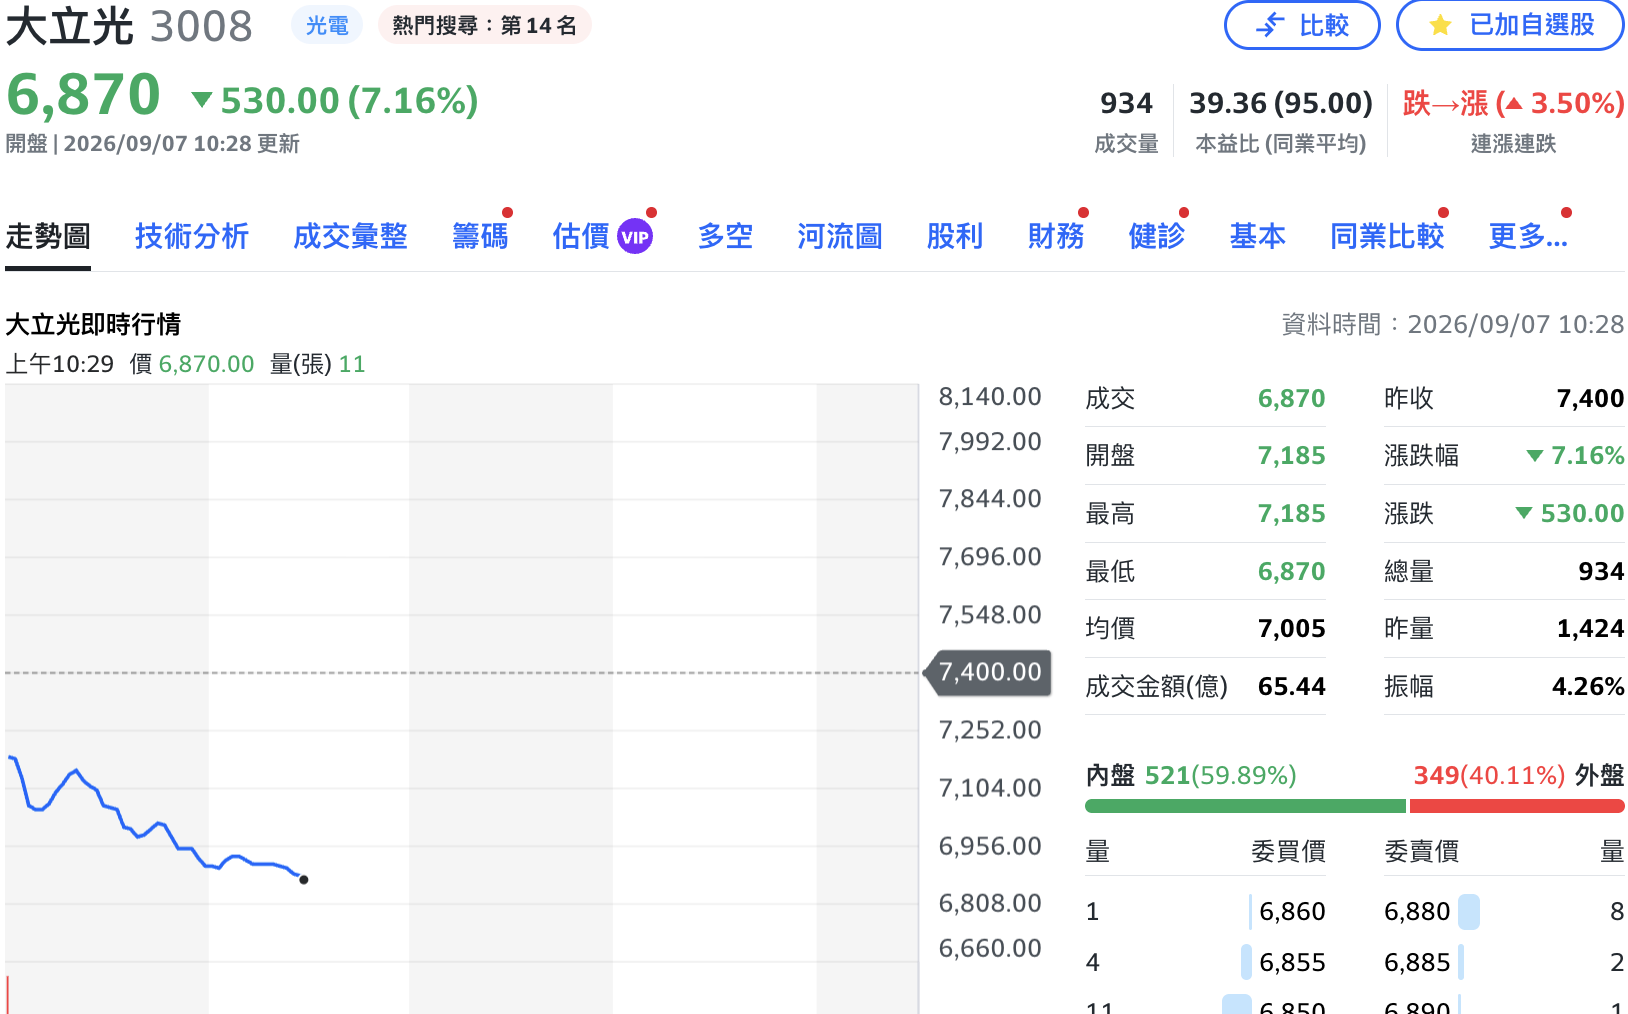Open the 同業比較 tab

click(1387, 237)
